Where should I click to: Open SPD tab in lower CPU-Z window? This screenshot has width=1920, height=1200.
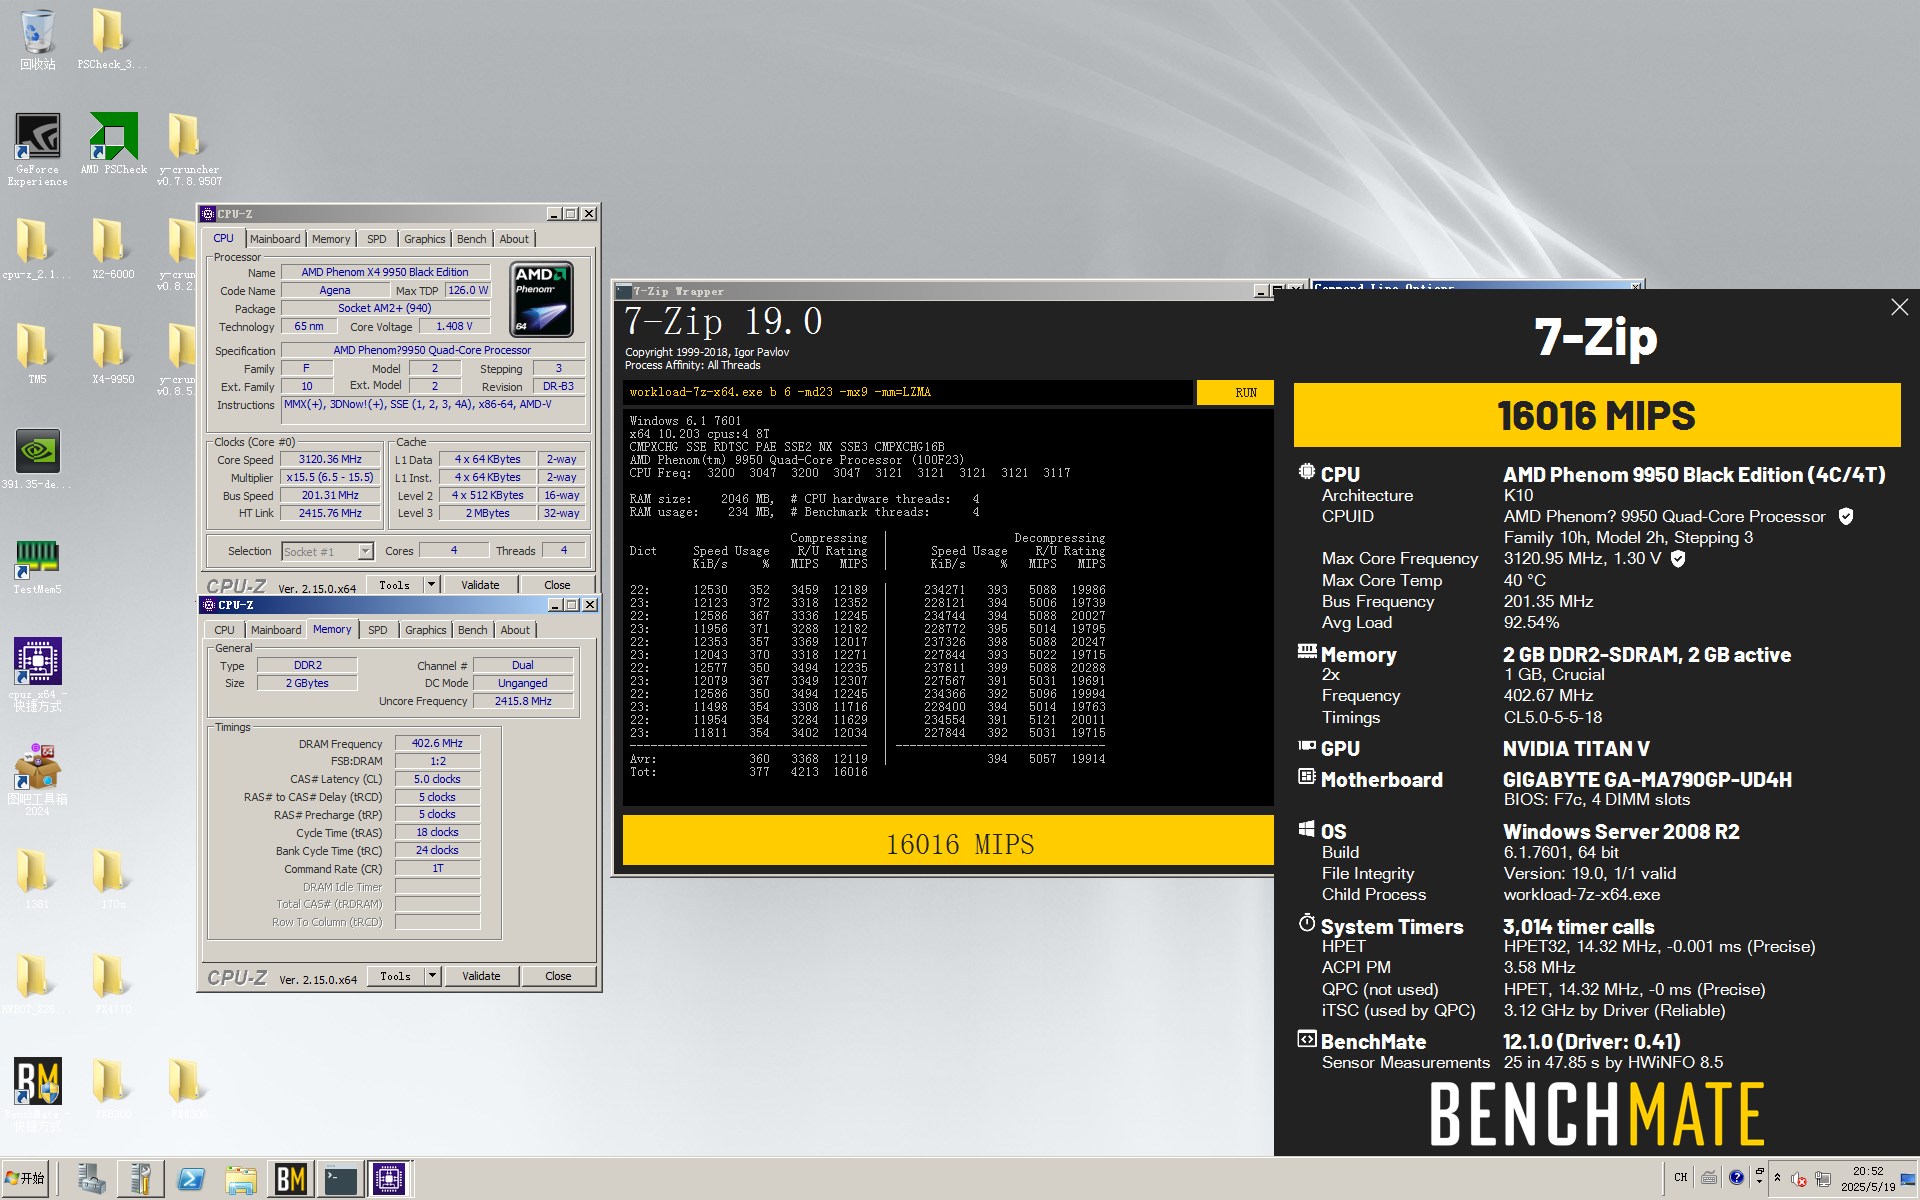tap(377, 630)
